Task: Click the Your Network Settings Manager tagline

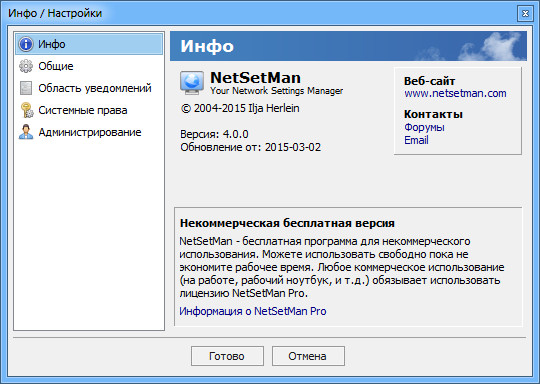Action: coord(277,91)
